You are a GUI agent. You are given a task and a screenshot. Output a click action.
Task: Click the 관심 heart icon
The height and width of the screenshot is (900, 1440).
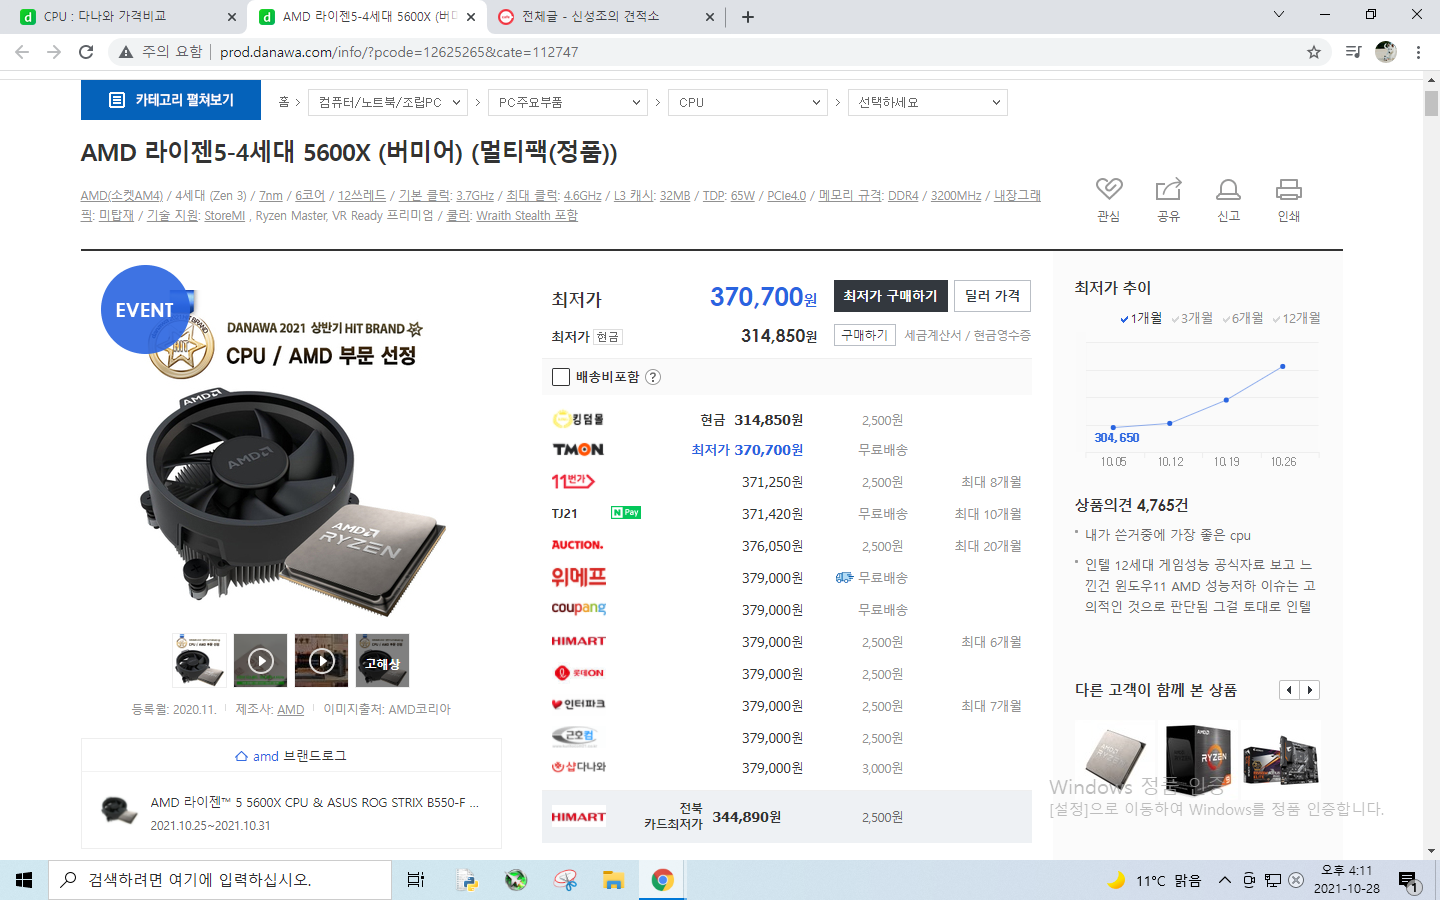click(1109, 189)
